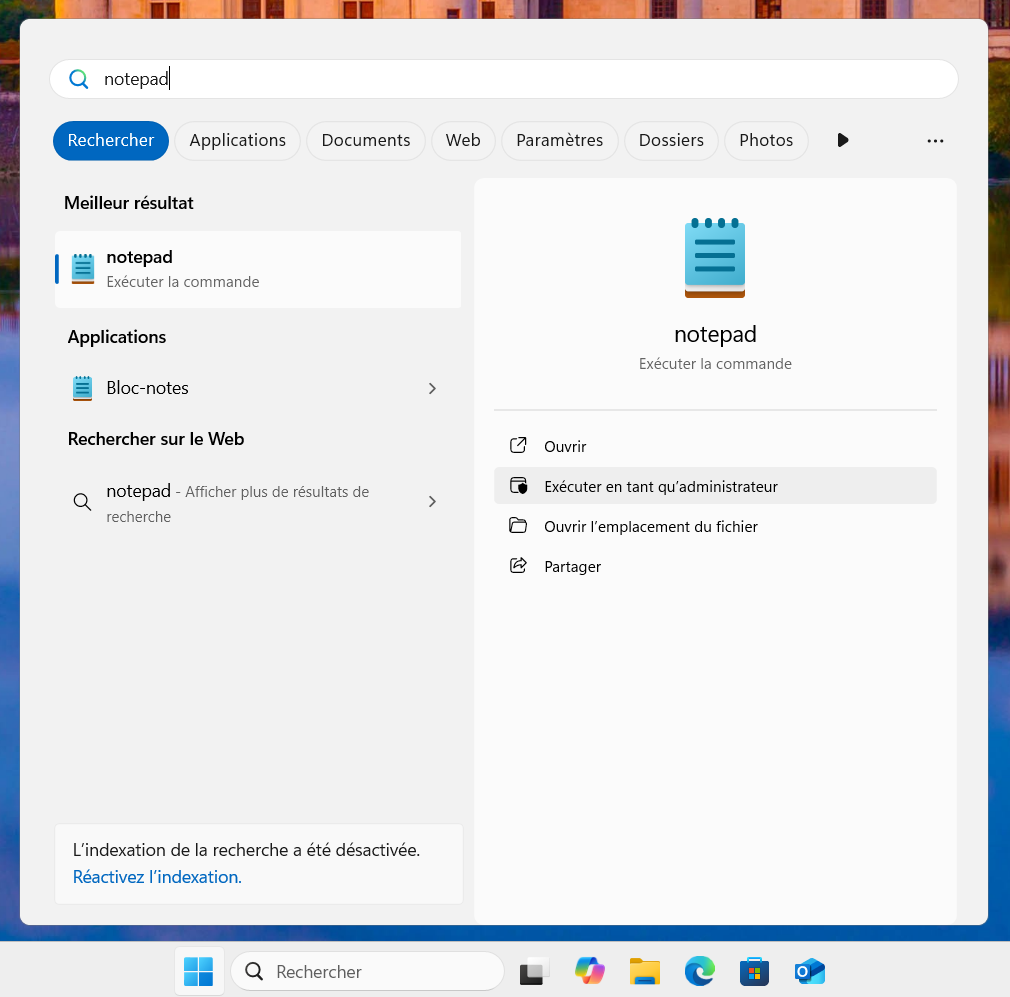This screenshot has height=997, width=1010.
Task: Click the Windows Start button
Action: (x=199, y=971)
